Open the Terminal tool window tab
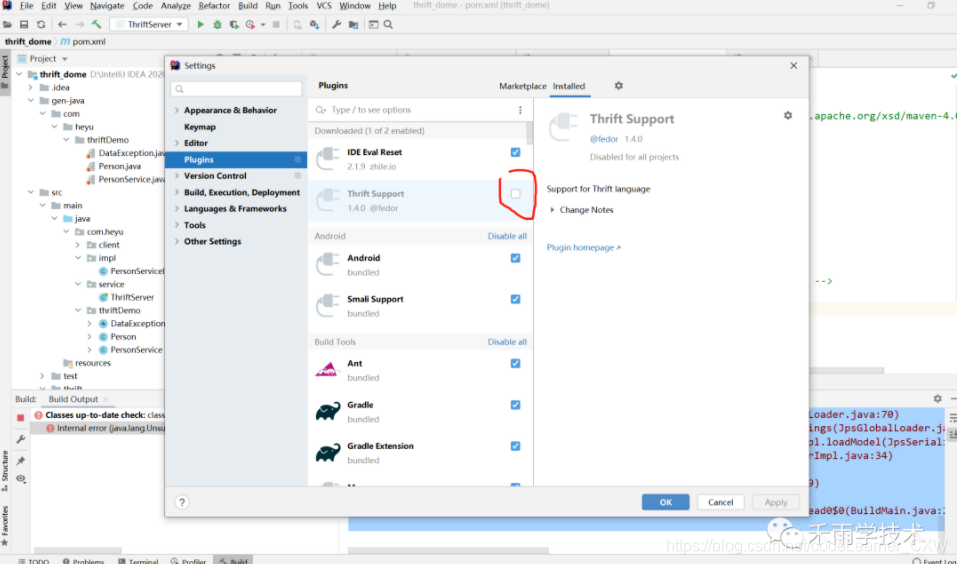Image resolution: width=957 pixels, height=564 pixels. point(139,560)
